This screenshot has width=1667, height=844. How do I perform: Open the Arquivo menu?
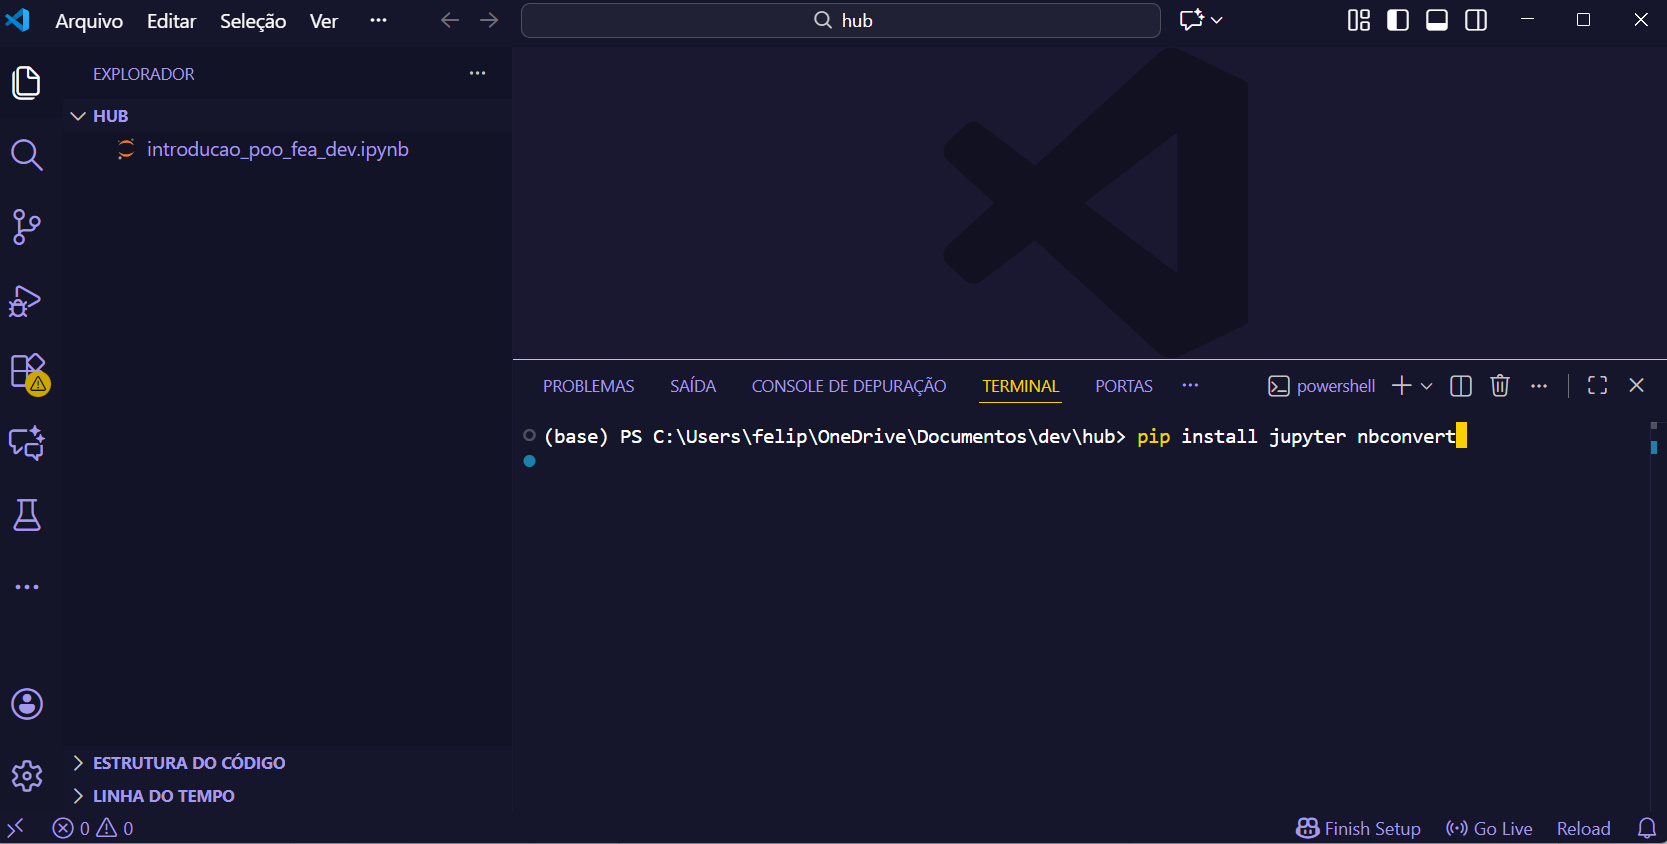pos(89,21)
